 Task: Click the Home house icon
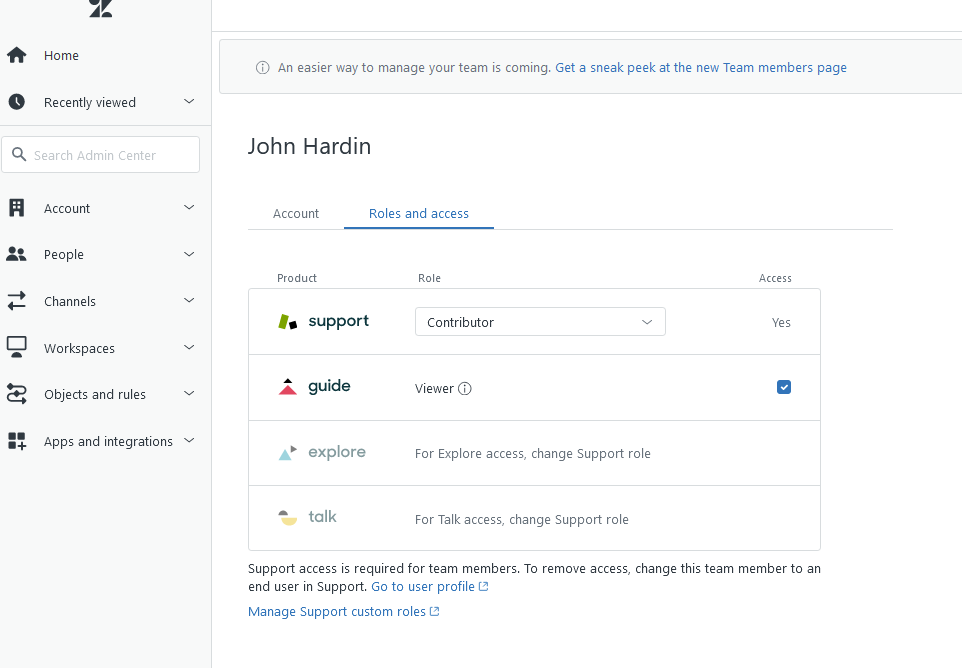(17, 55)
